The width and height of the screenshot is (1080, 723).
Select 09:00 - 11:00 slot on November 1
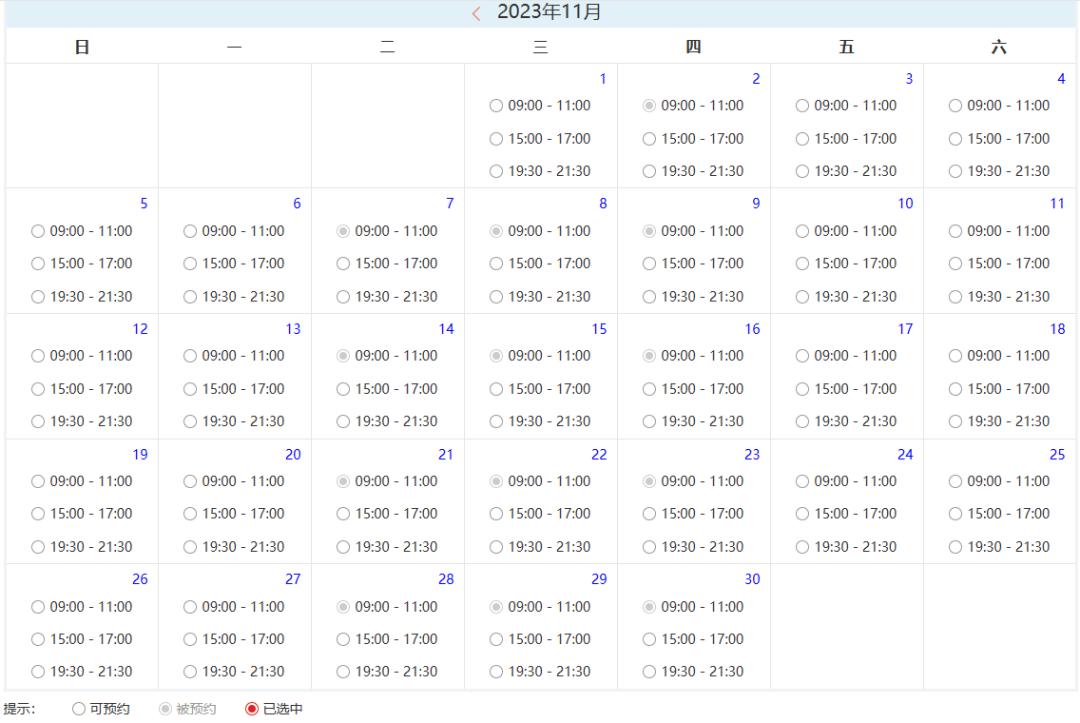[x=496, y=106]
